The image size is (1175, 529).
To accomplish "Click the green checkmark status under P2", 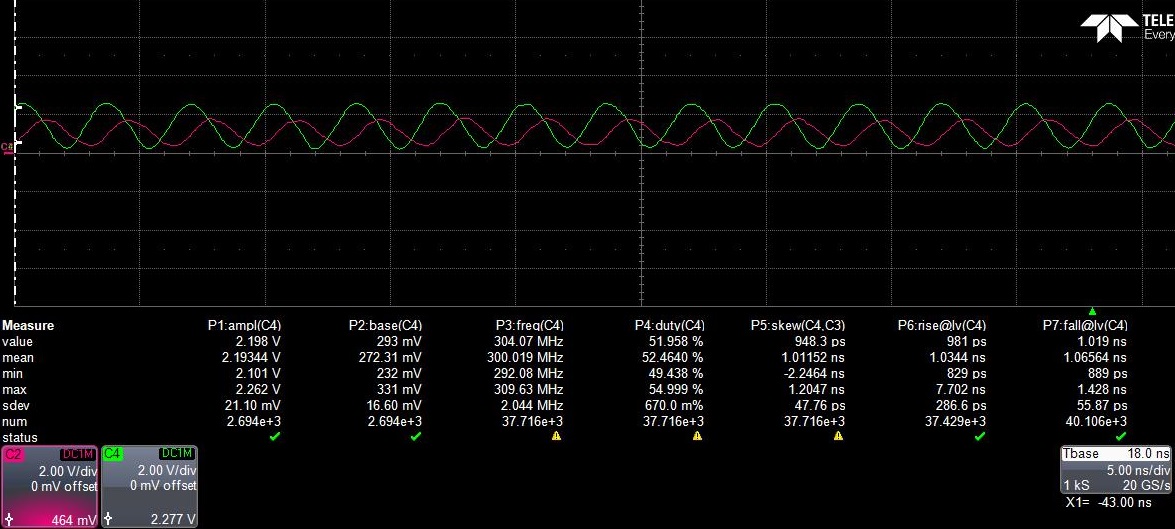I will click(415, 437).
